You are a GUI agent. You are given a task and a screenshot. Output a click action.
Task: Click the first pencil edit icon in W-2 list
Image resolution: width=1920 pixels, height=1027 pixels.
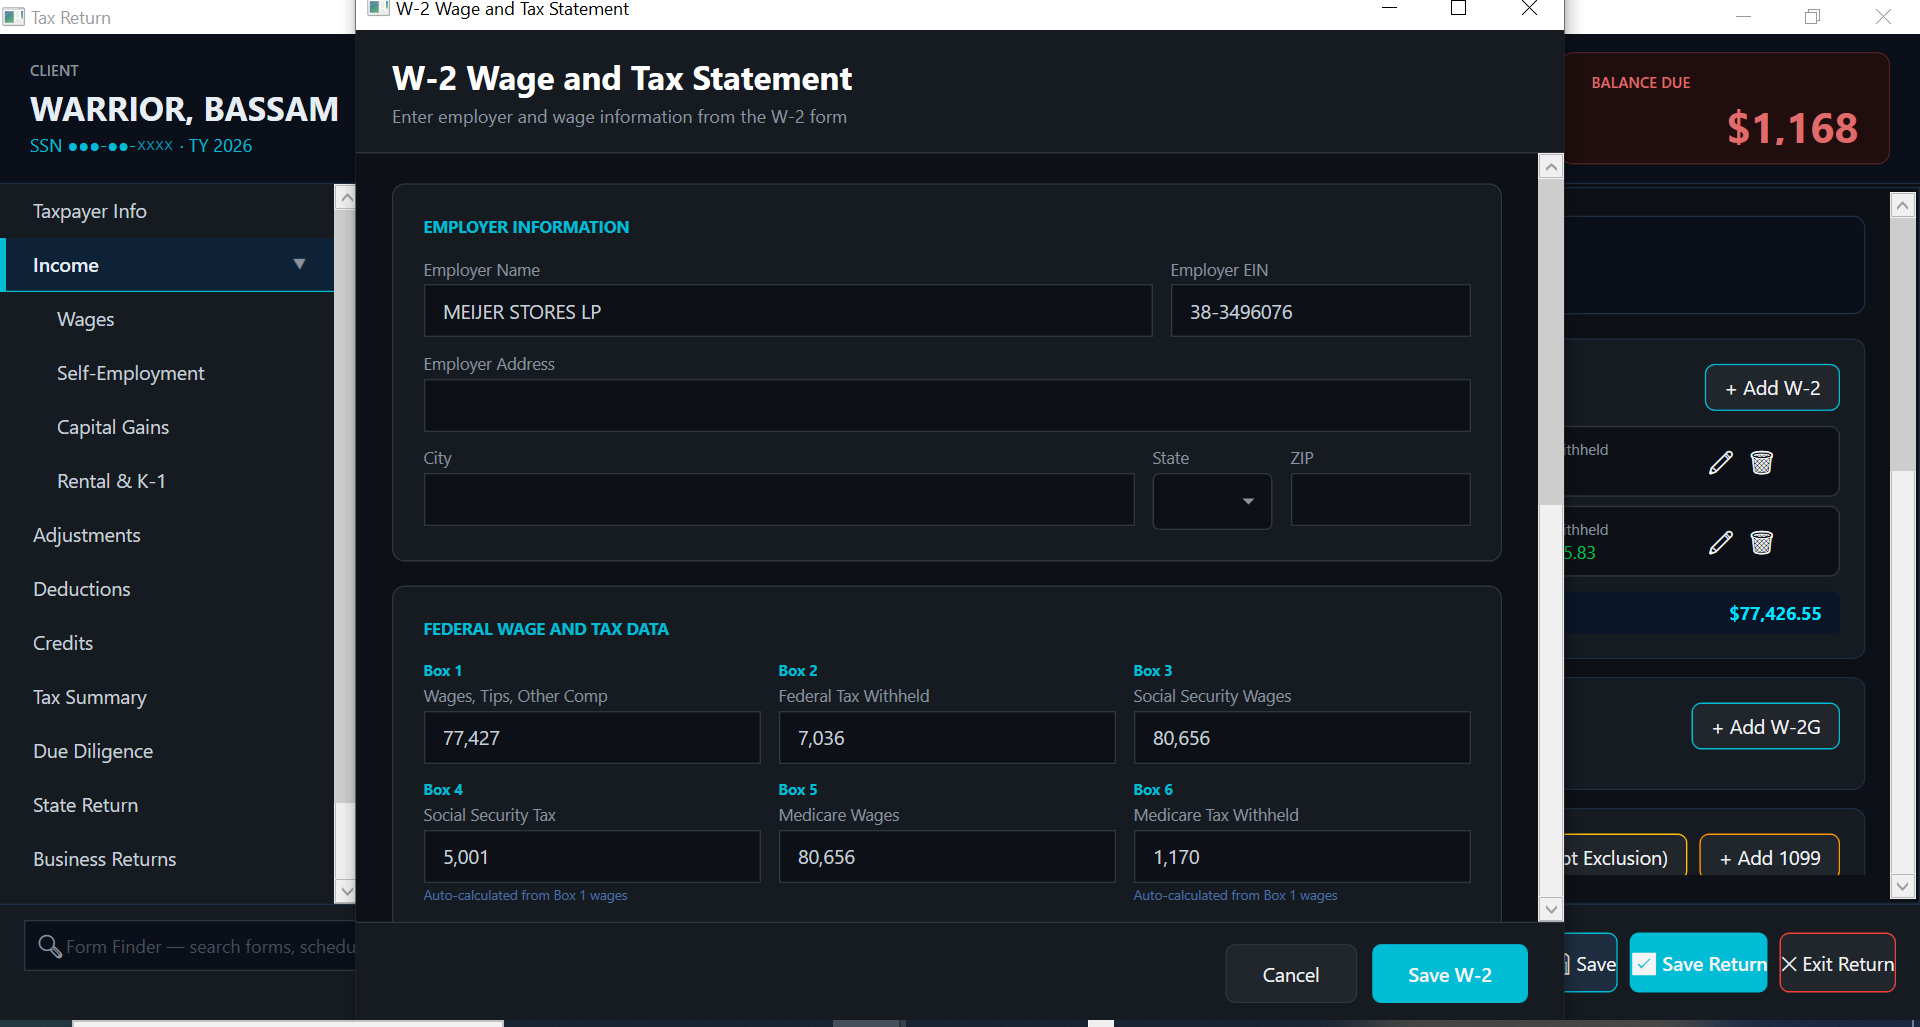coord(1720,462)
